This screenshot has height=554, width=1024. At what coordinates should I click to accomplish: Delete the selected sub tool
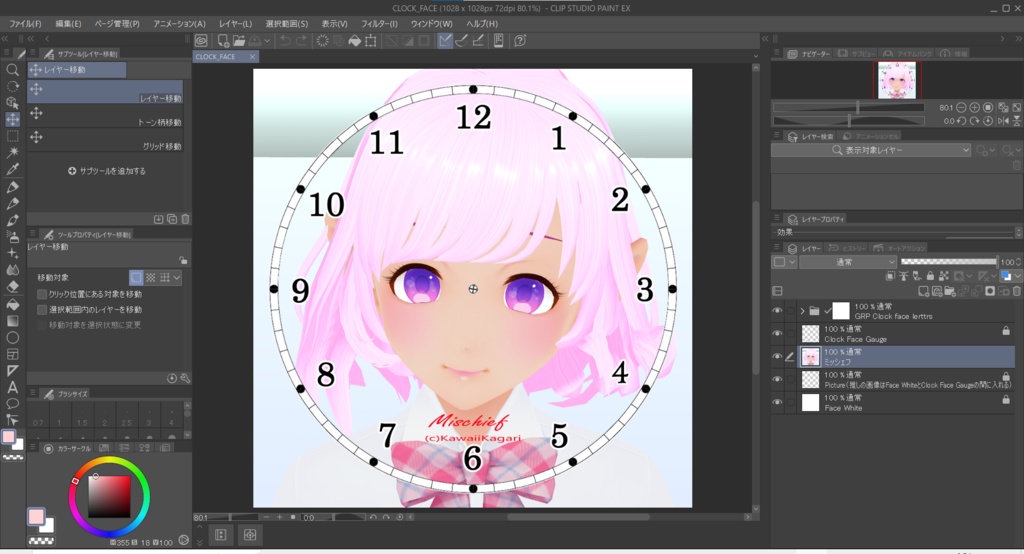pyautogui.click(x=185, y=220)
